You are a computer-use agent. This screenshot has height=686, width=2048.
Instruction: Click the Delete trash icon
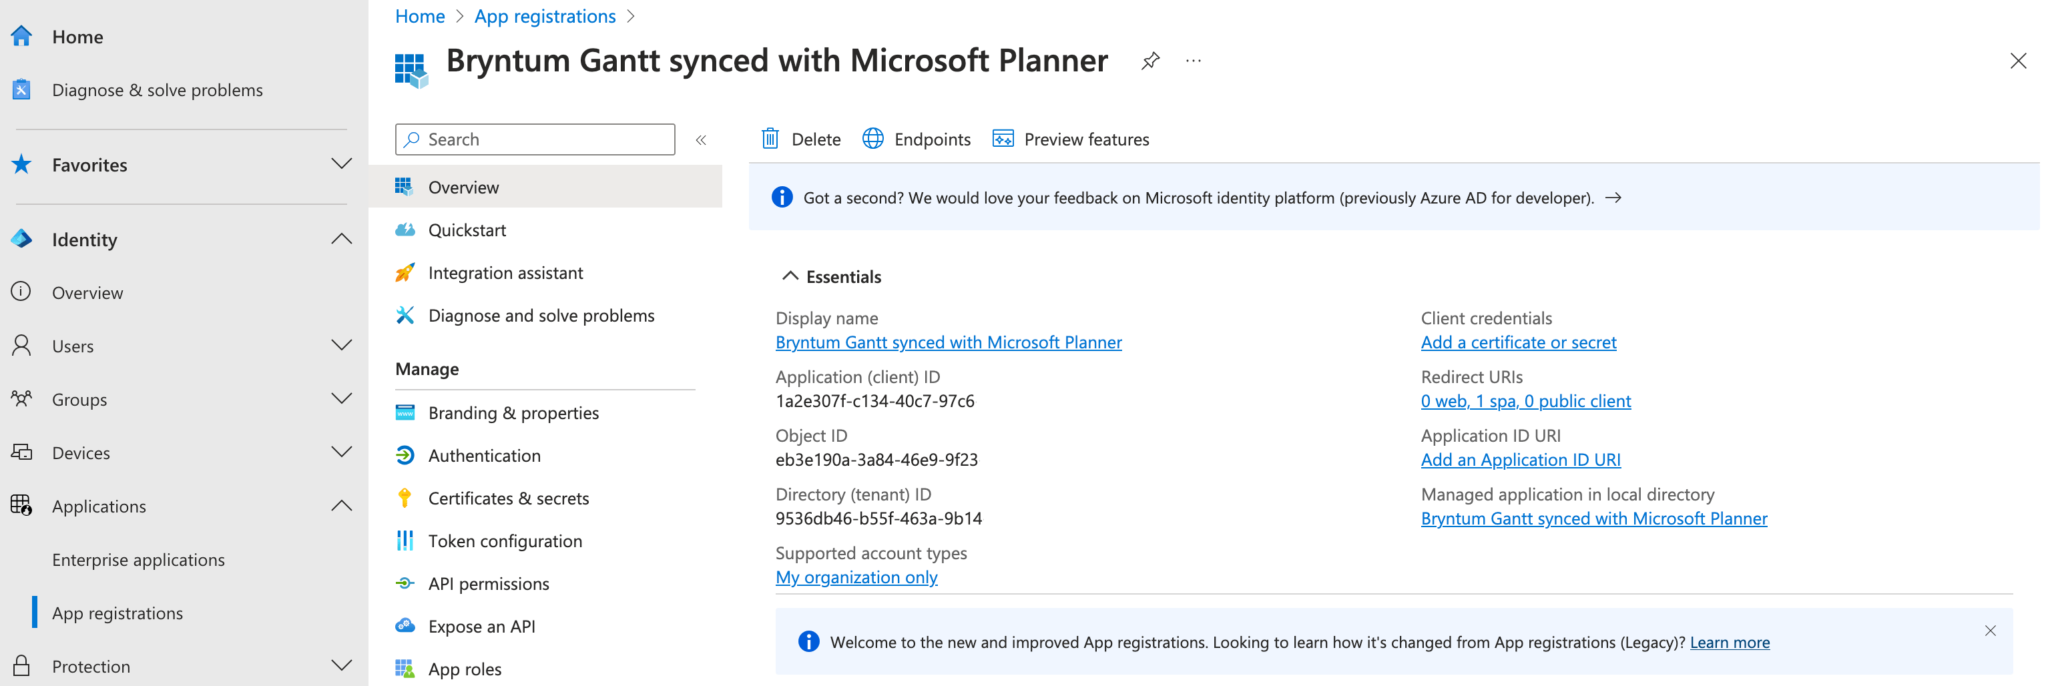click(x=770, y=138)
